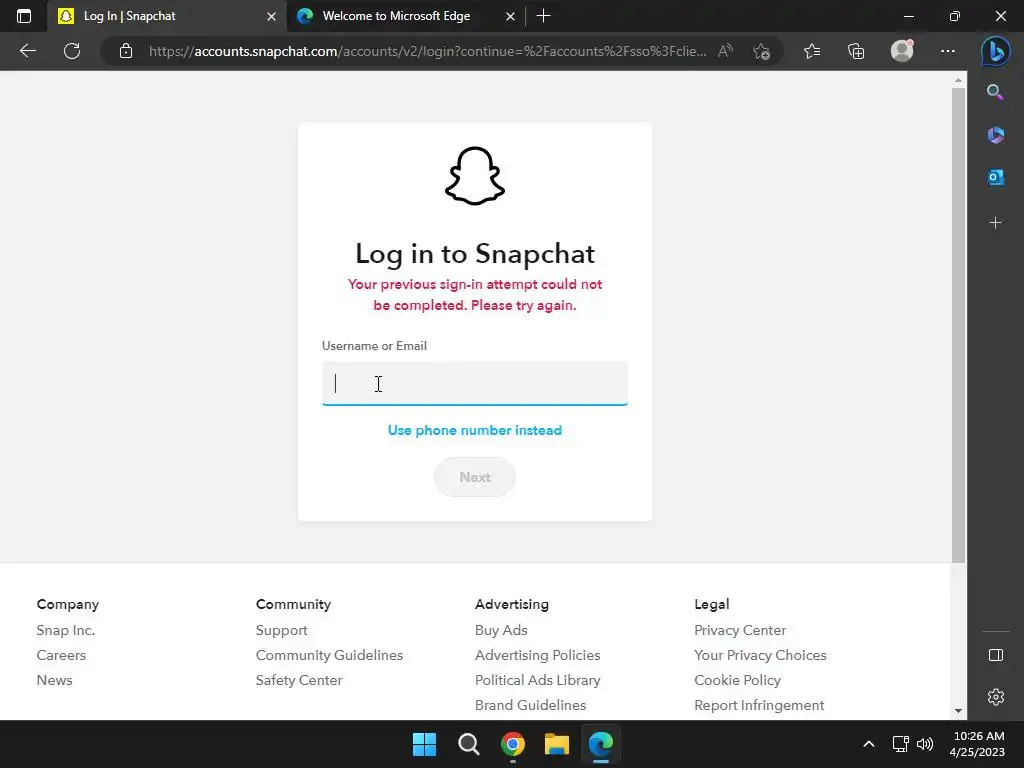Open the browser profile avatar
Screen dimensions: 1024x768
(x=902, y=51)
